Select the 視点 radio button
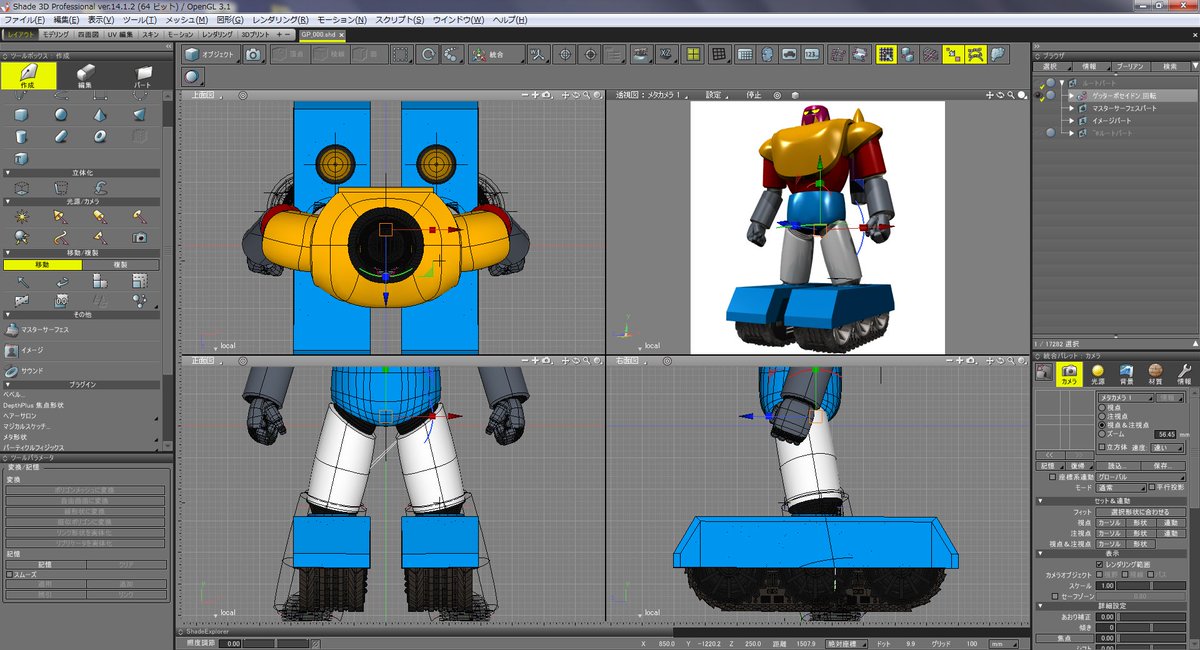1200x650 pixels. coord(1102,408)
